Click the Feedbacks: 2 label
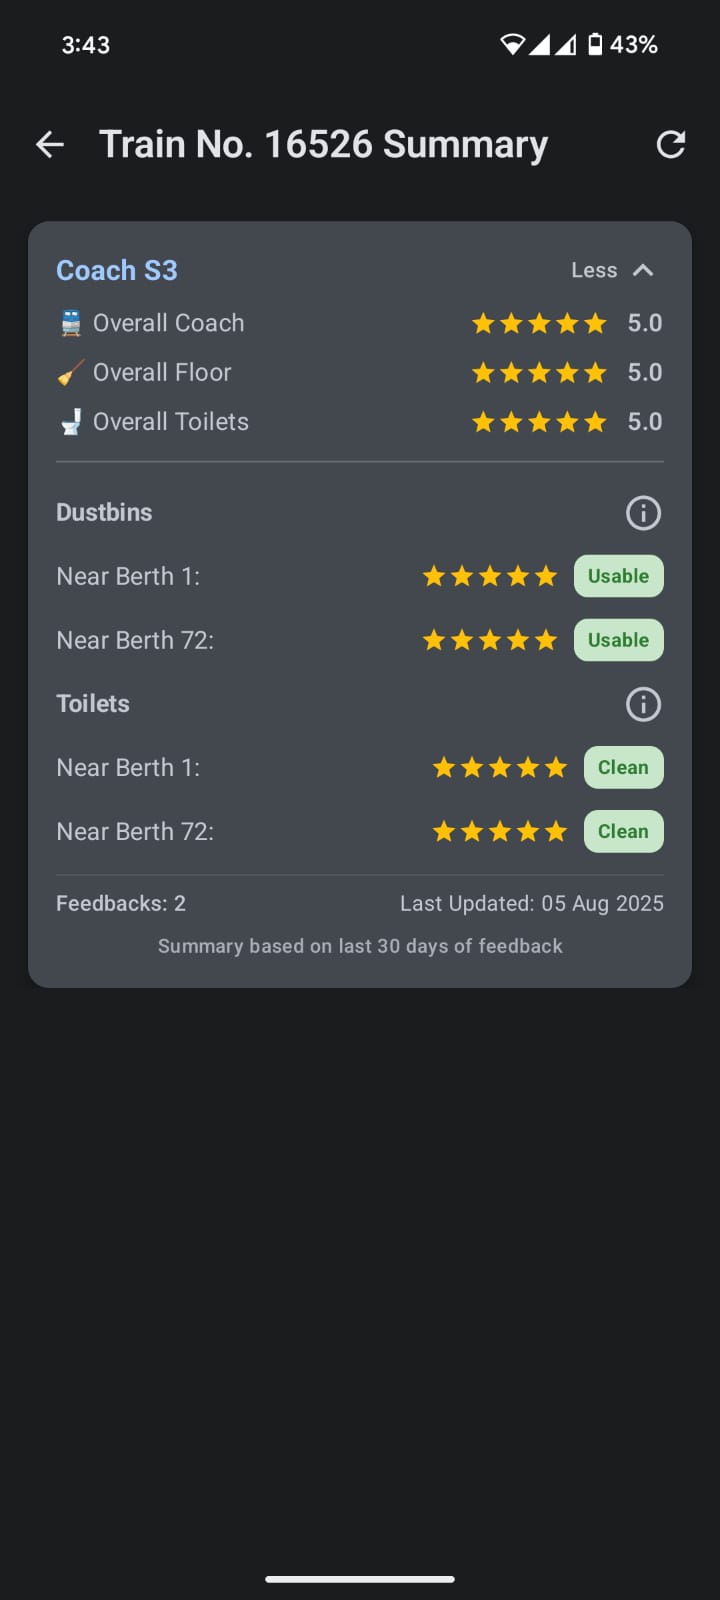The image size is (720, 1600). (120, 903)
